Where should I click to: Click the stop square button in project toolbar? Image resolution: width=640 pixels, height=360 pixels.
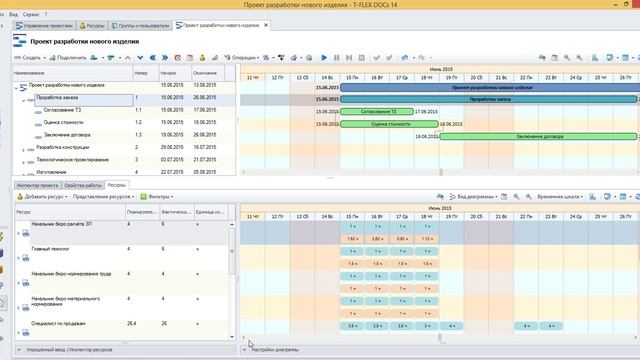click(x=362, y=58)
